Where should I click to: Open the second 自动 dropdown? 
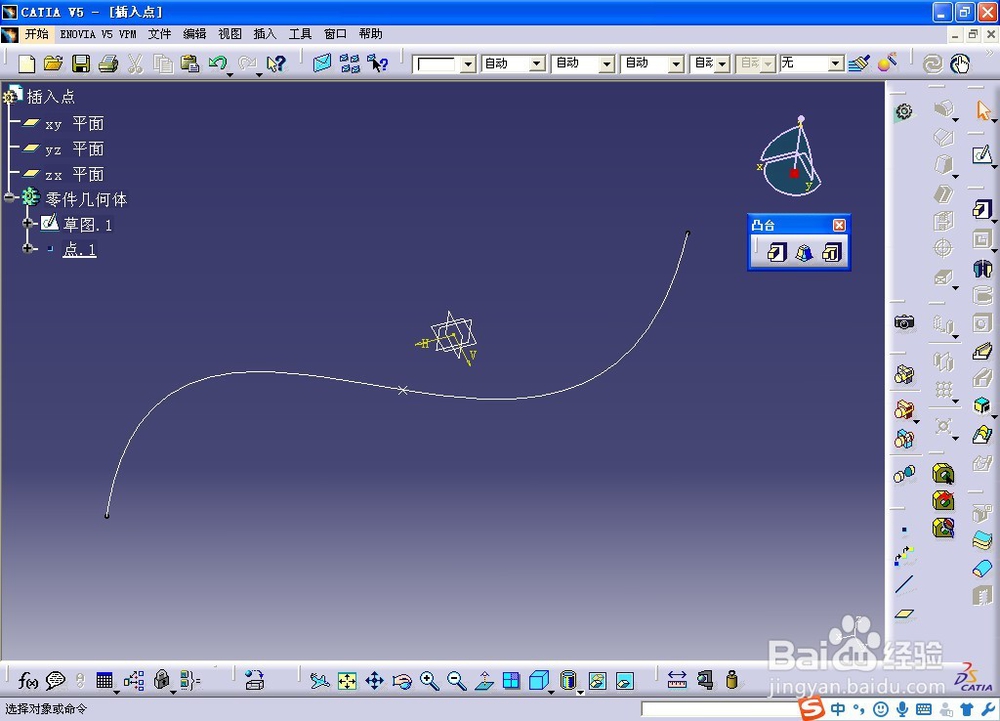click(x=607, y=64)
